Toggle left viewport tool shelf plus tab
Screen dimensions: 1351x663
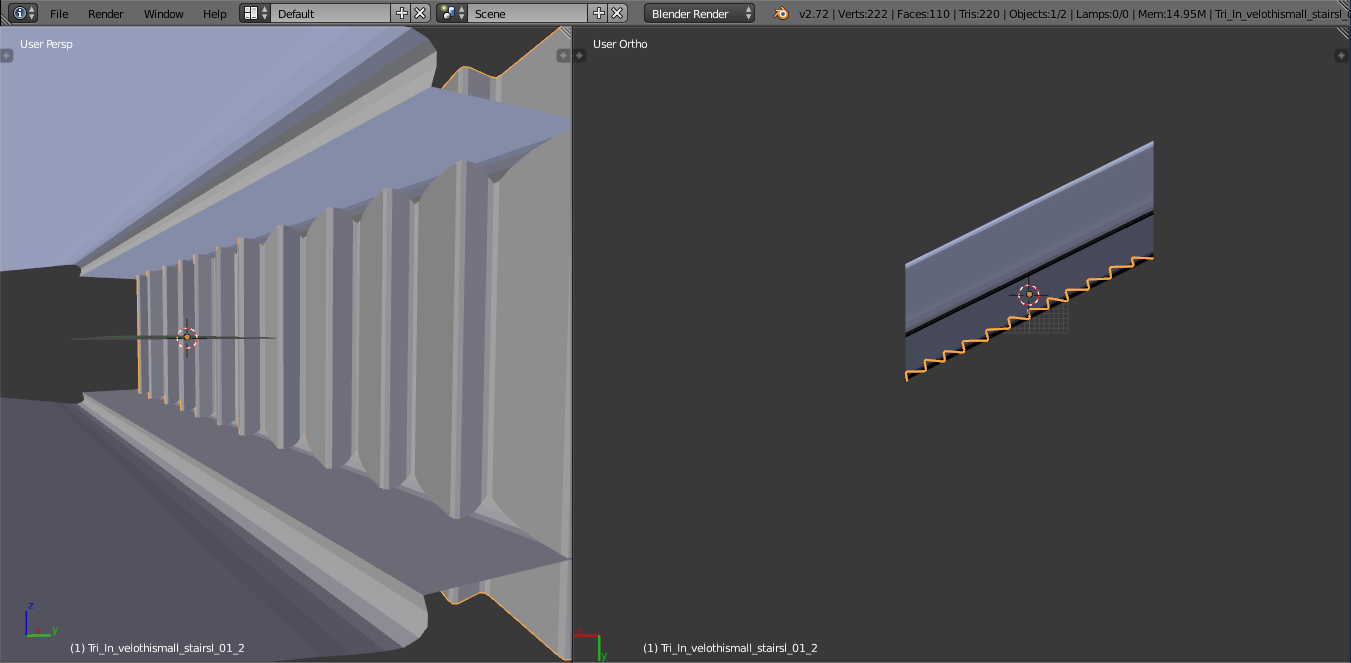coord(6,55)
